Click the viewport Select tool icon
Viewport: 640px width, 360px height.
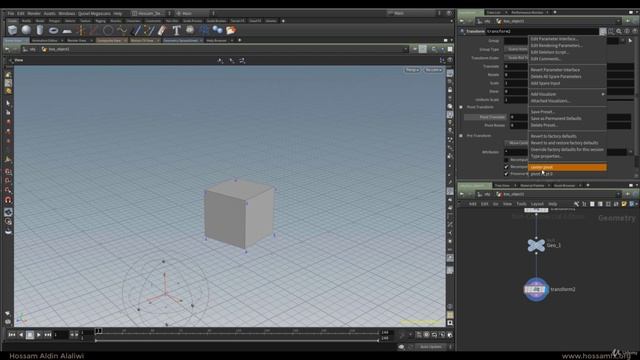coord(8,103)
